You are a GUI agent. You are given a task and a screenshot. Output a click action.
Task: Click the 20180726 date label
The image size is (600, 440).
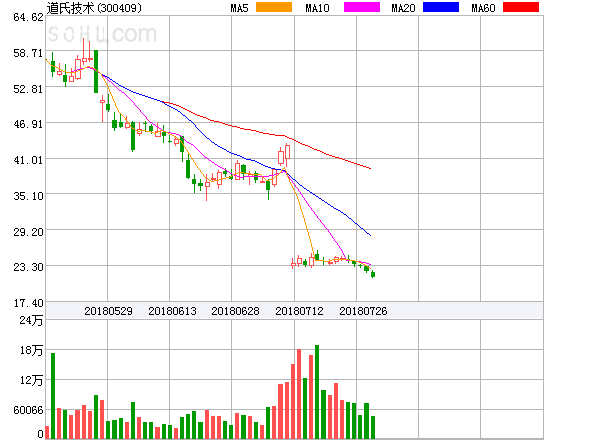[x=363, y=311]
